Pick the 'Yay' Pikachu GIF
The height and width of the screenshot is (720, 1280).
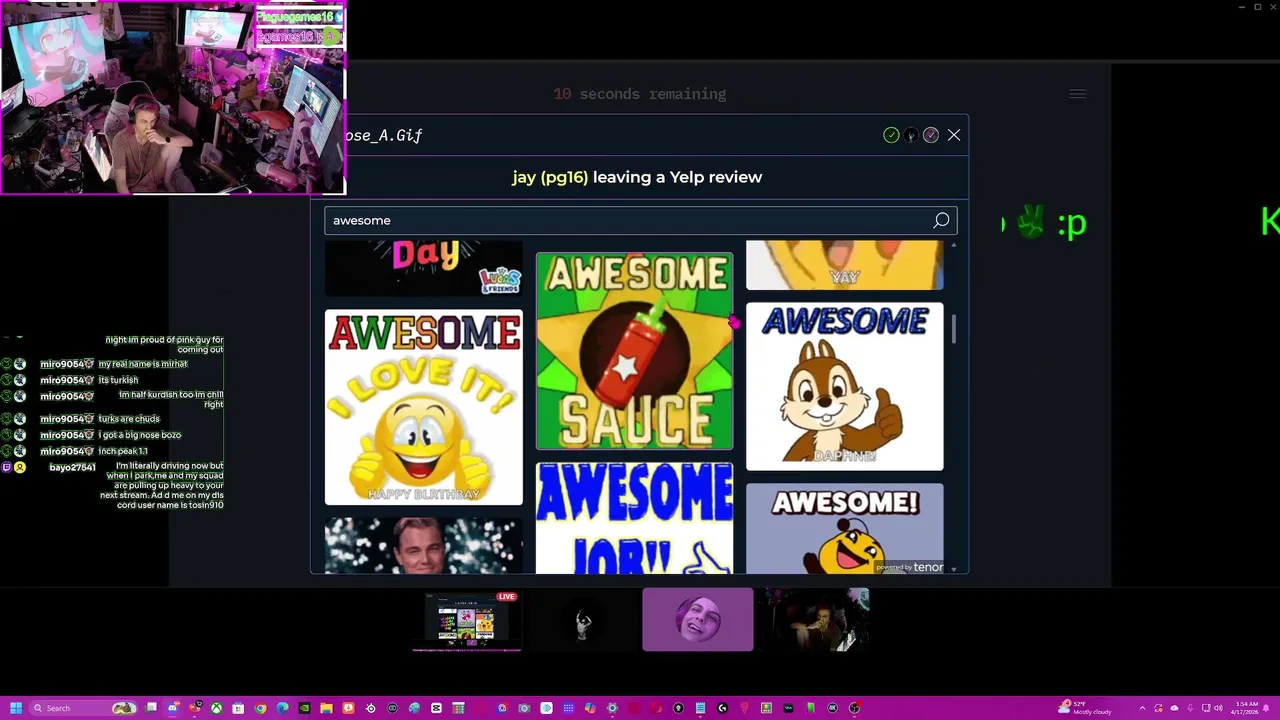point(844,265)
